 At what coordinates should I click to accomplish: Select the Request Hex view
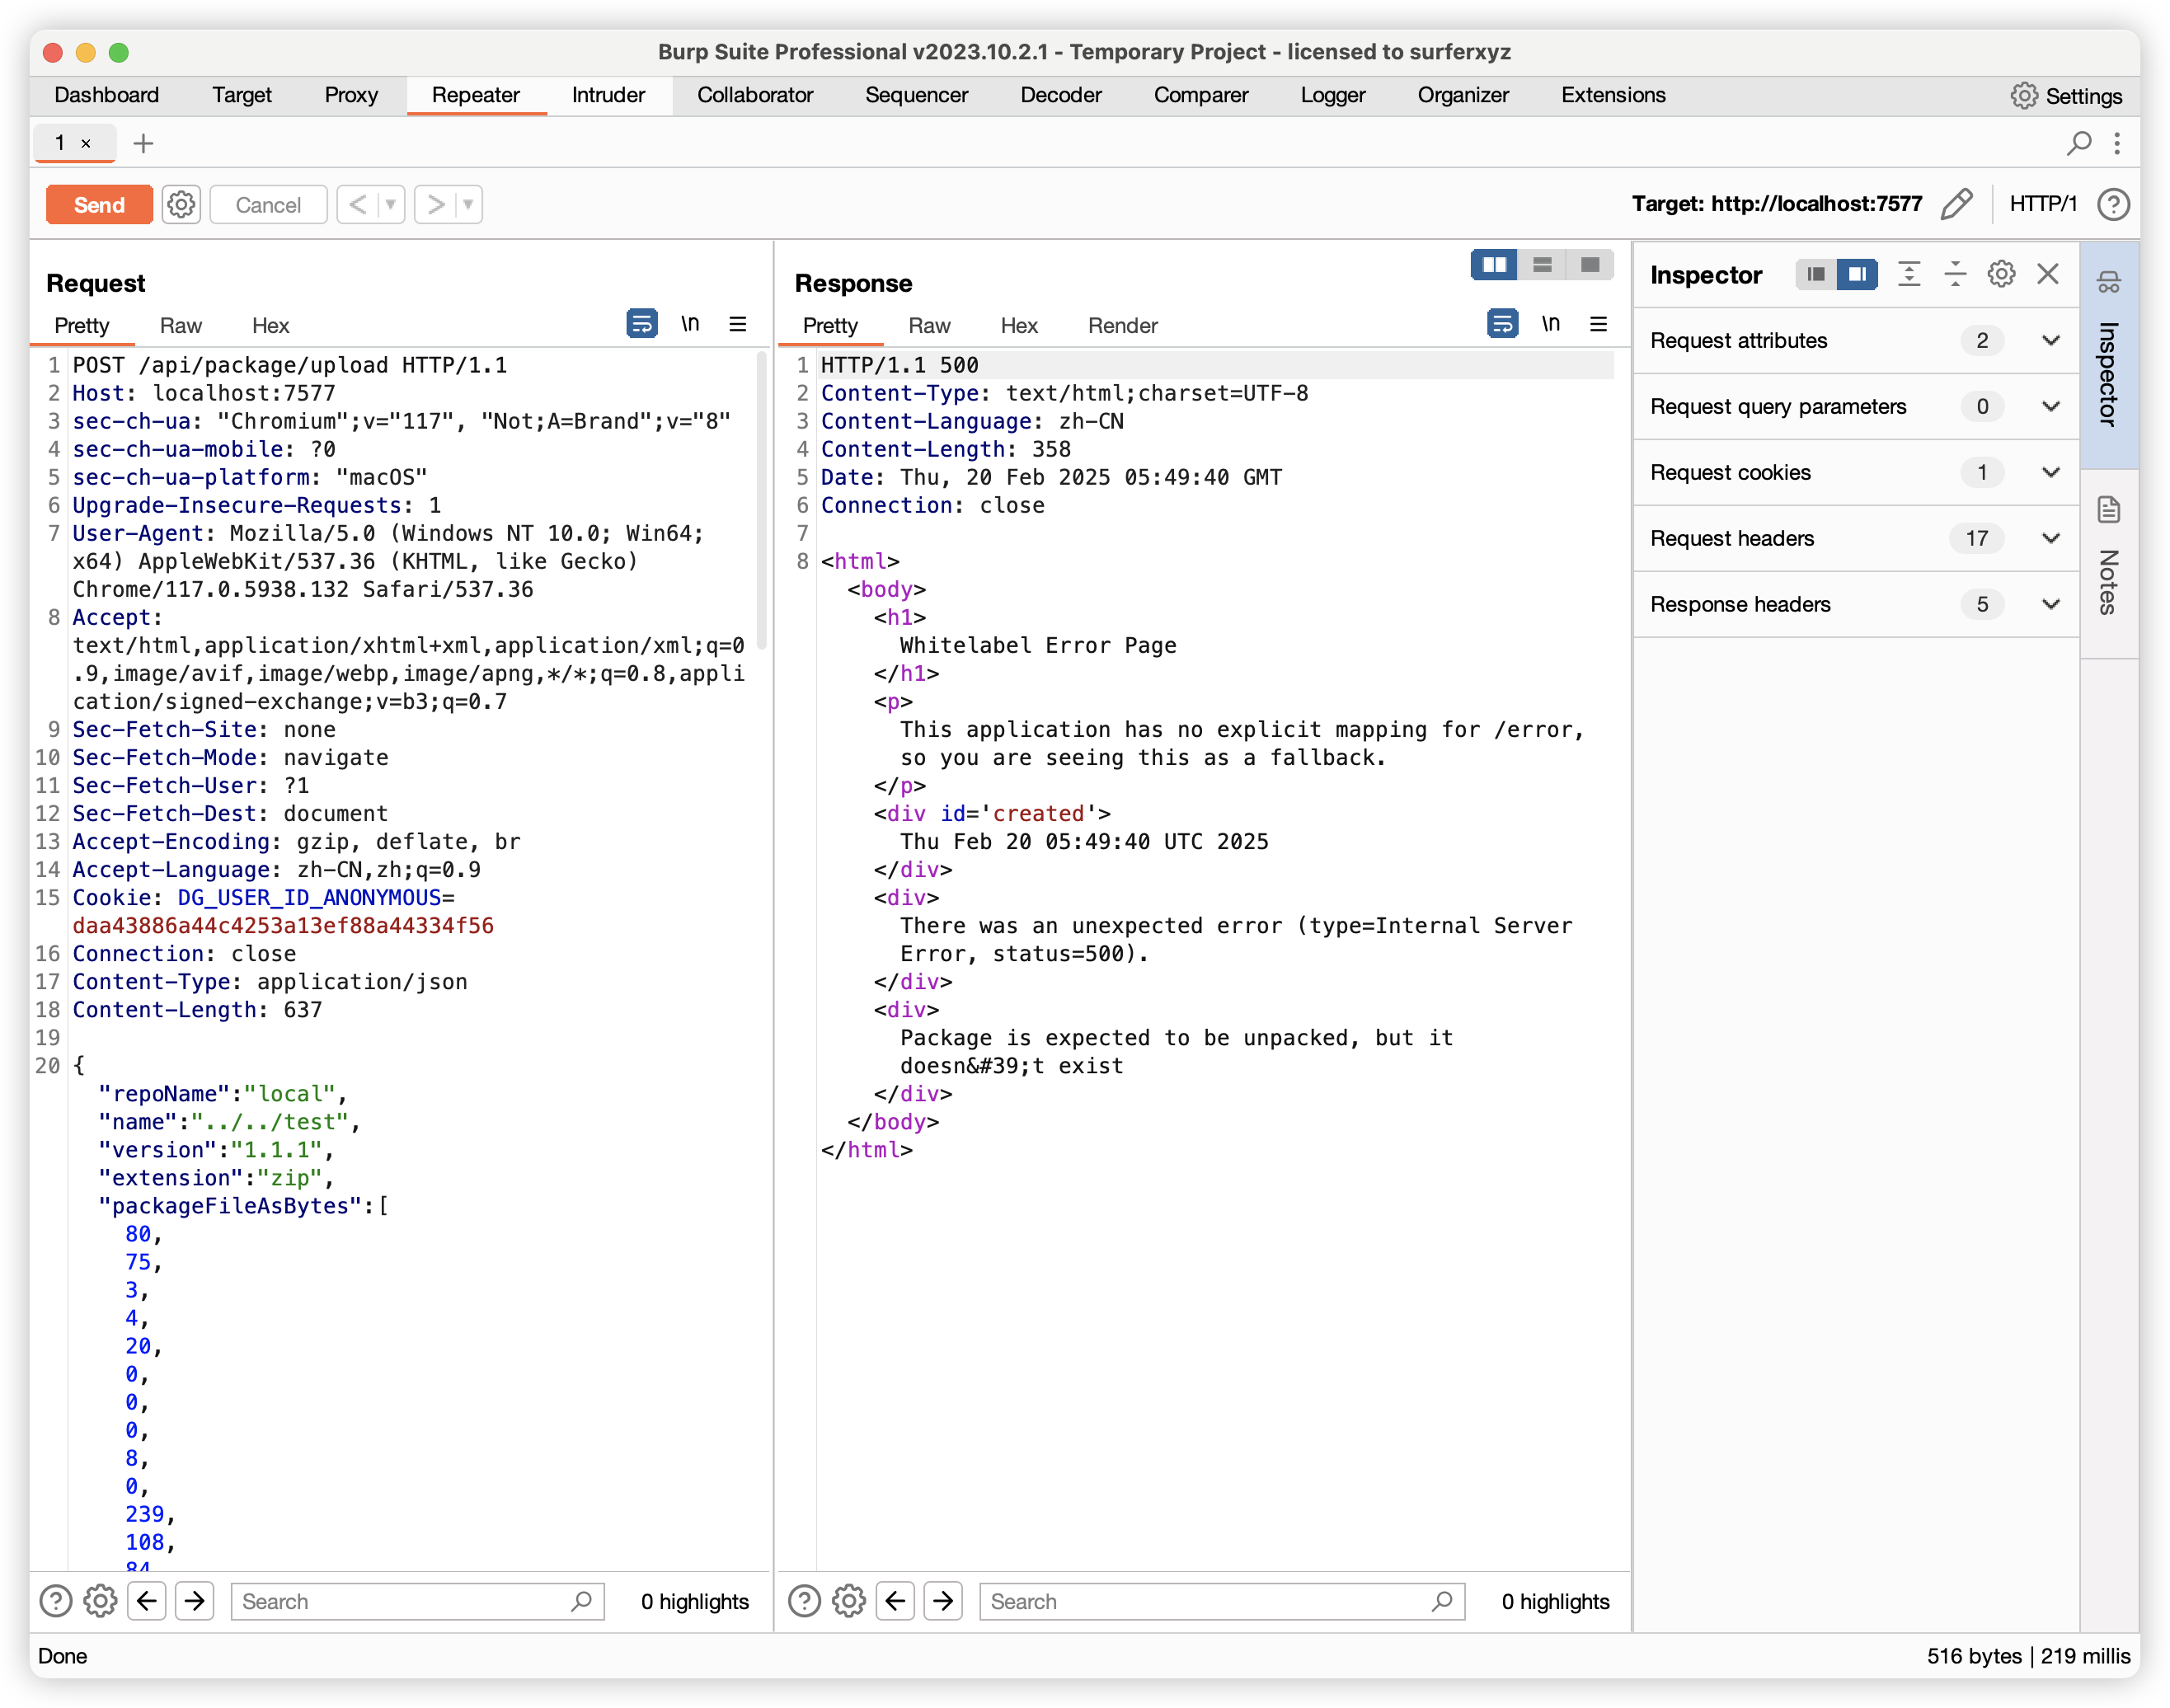coord(270,326)
